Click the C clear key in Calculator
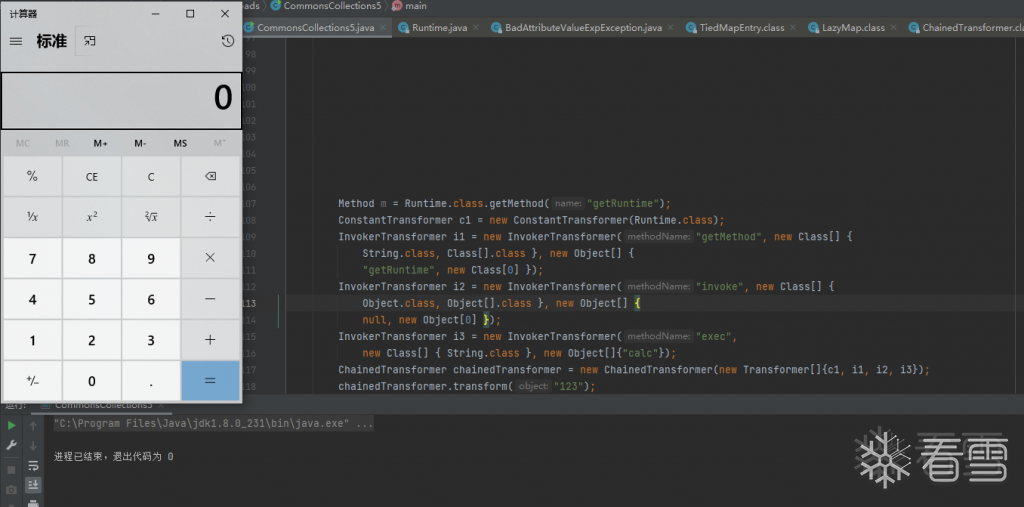 pyautogui.click(x=151, y=176)
